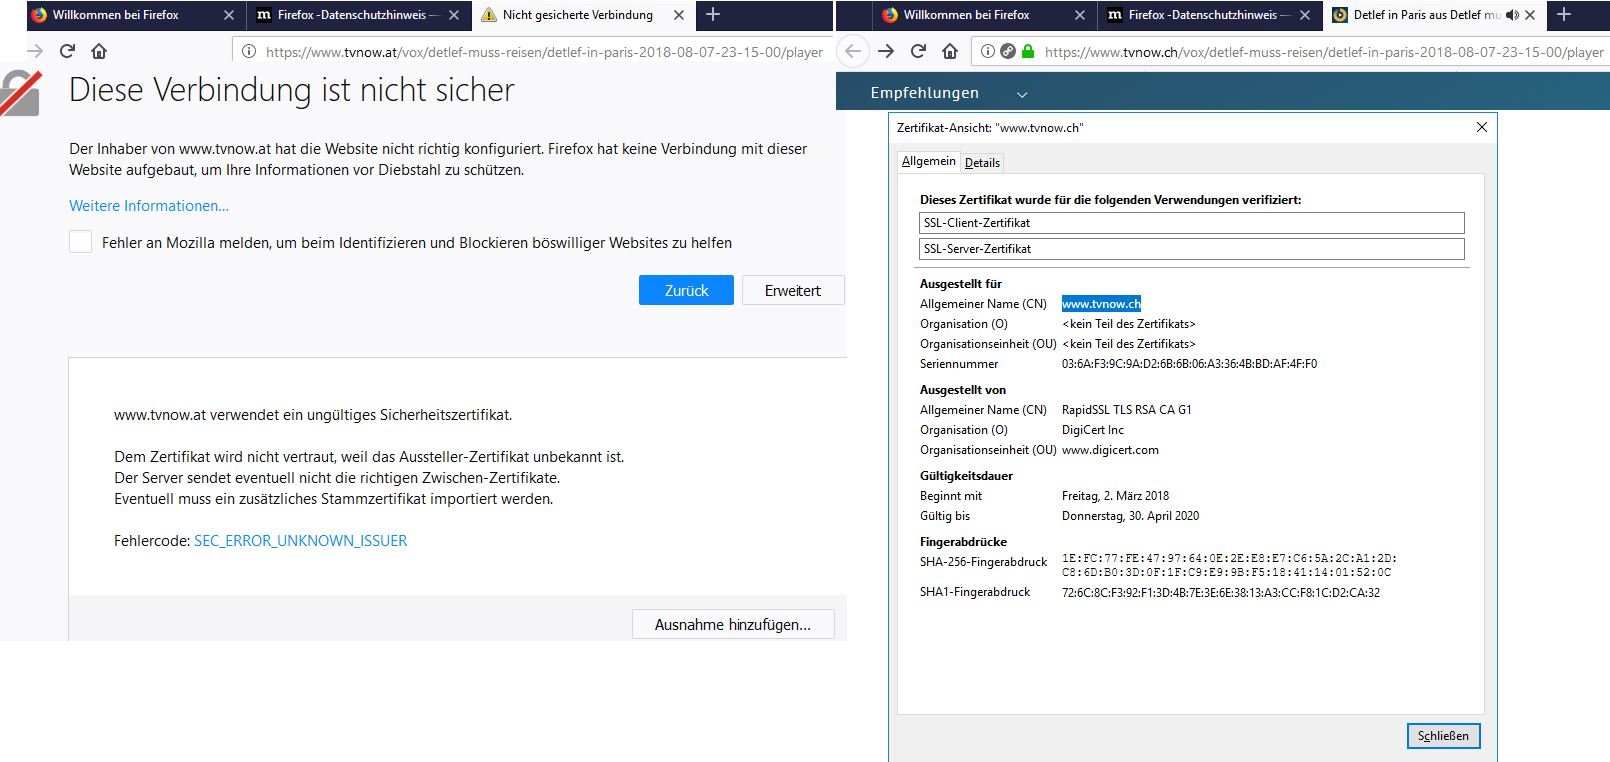Mute audio on the Detlef in Paris tab
The height and width of the screenshot is (762, 1610).
1512,15
